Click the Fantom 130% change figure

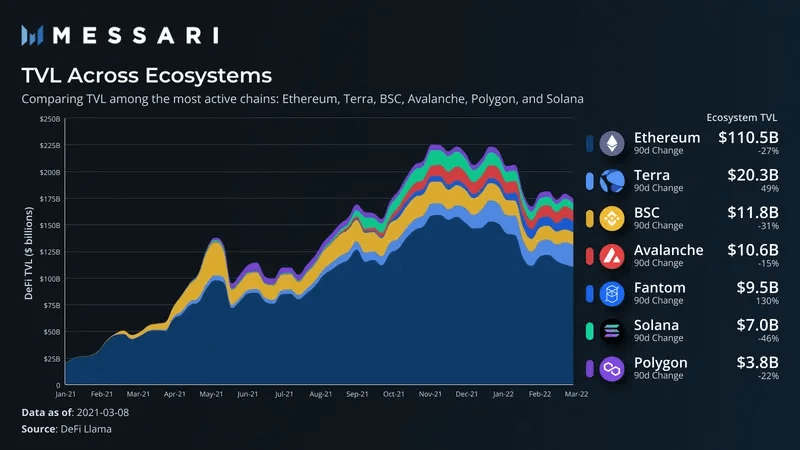[x=768, y=301]
